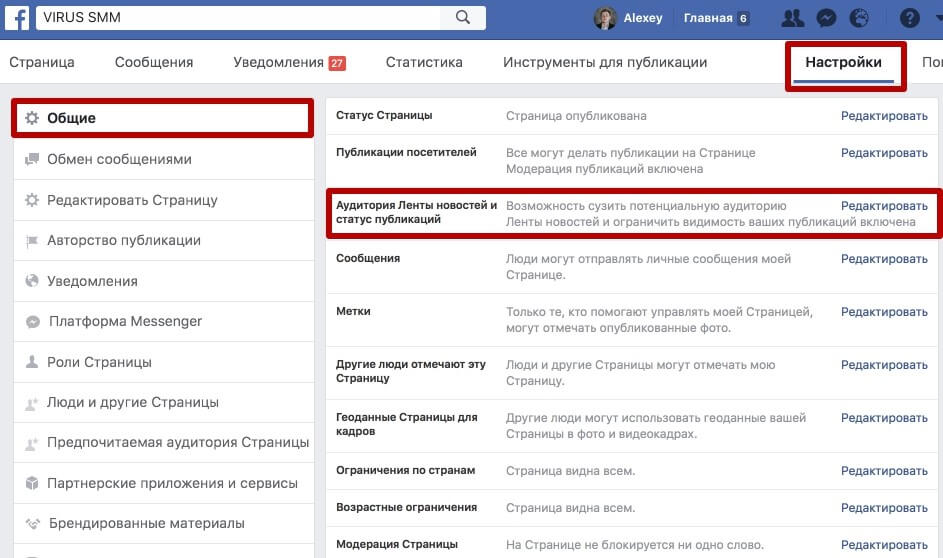Open Платформа Messenger settings

(x=164, y=322)
